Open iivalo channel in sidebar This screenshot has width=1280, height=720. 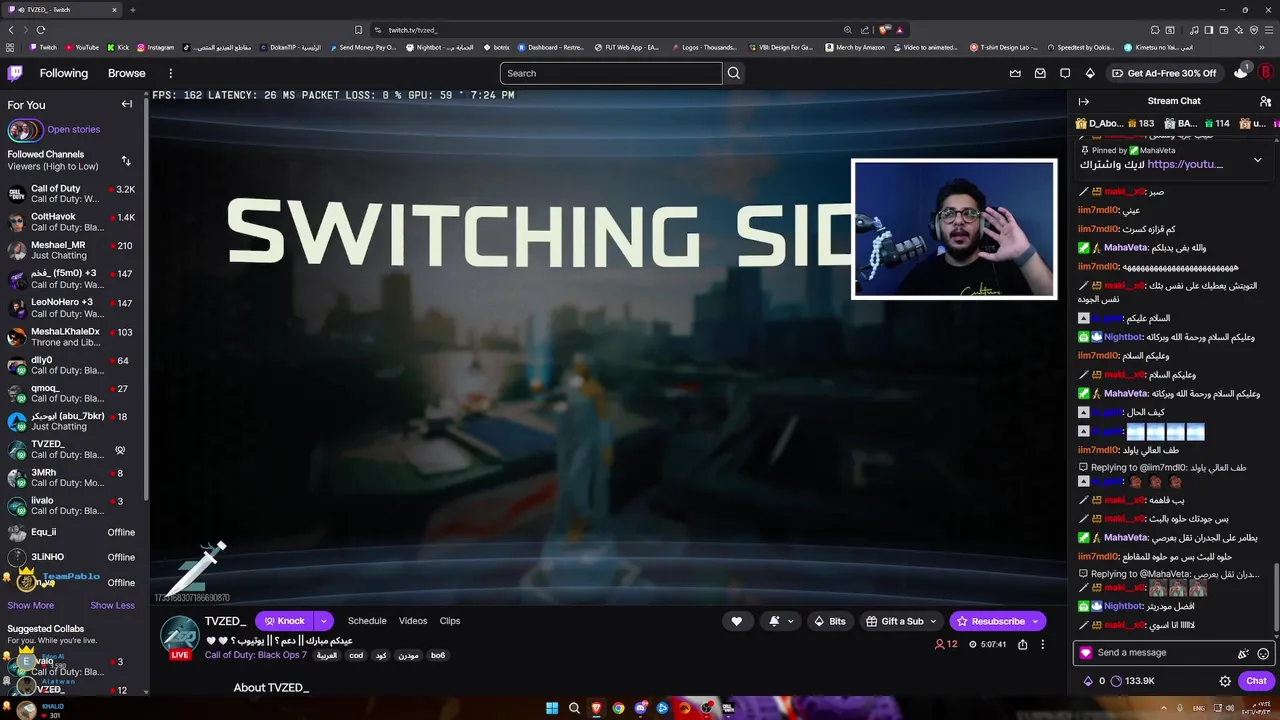tap(72, 506)
